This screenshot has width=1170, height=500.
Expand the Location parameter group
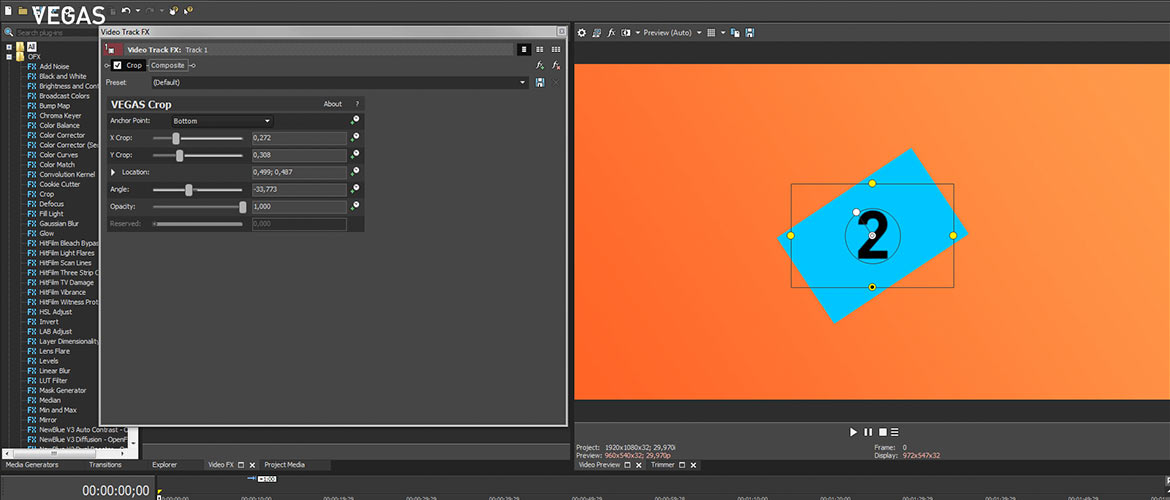[113, 173]
